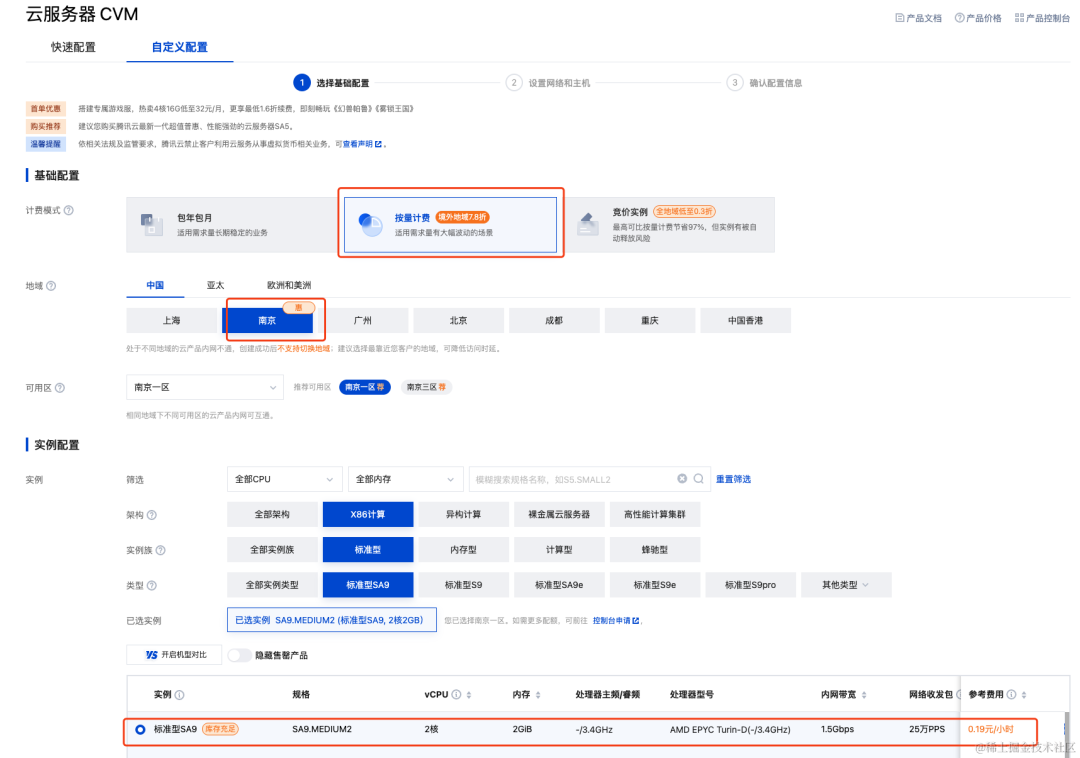Select the 标准型S9pro type button
Image resolution: width=1080 pixels, height=758 pixels.
click(751, 585)
